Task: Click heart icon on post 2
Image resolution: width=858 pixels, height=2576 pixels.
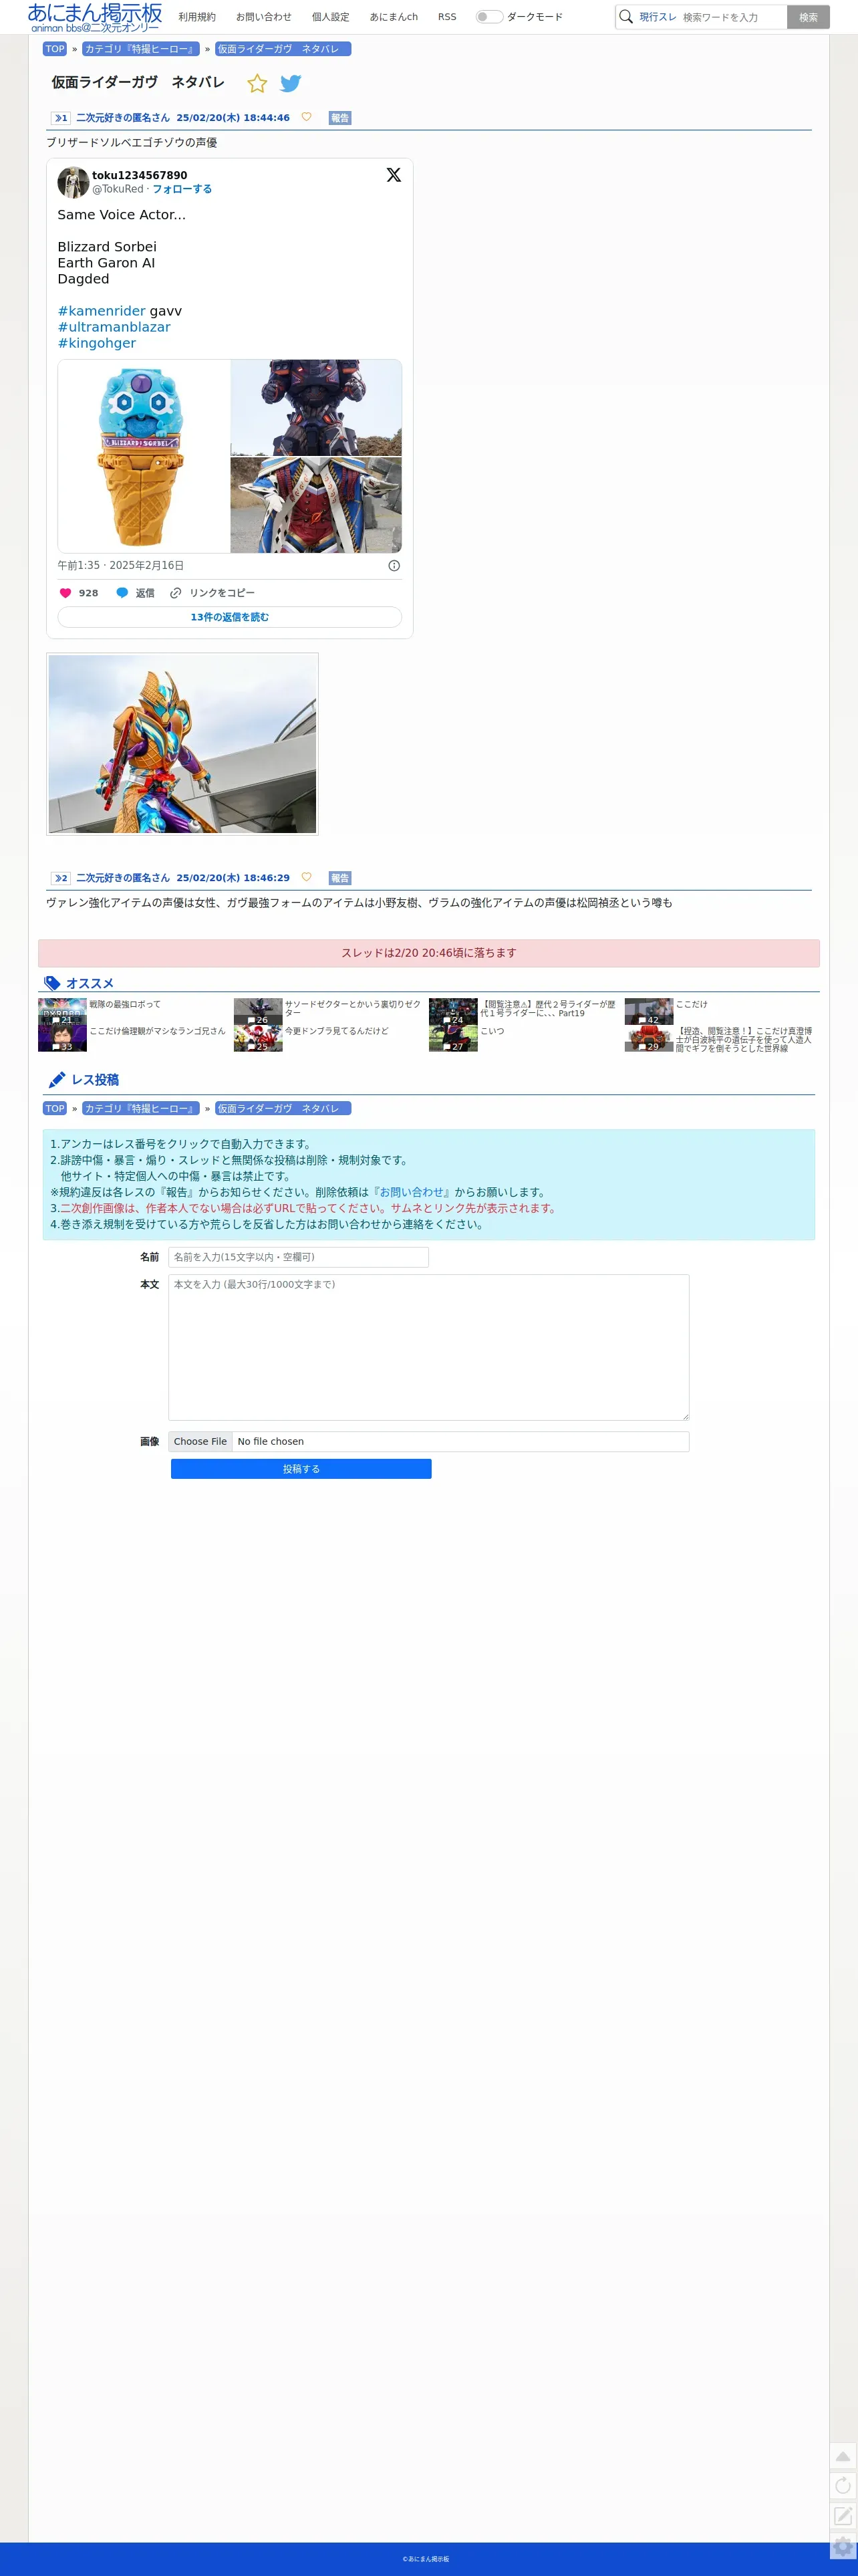Action: 307,878
